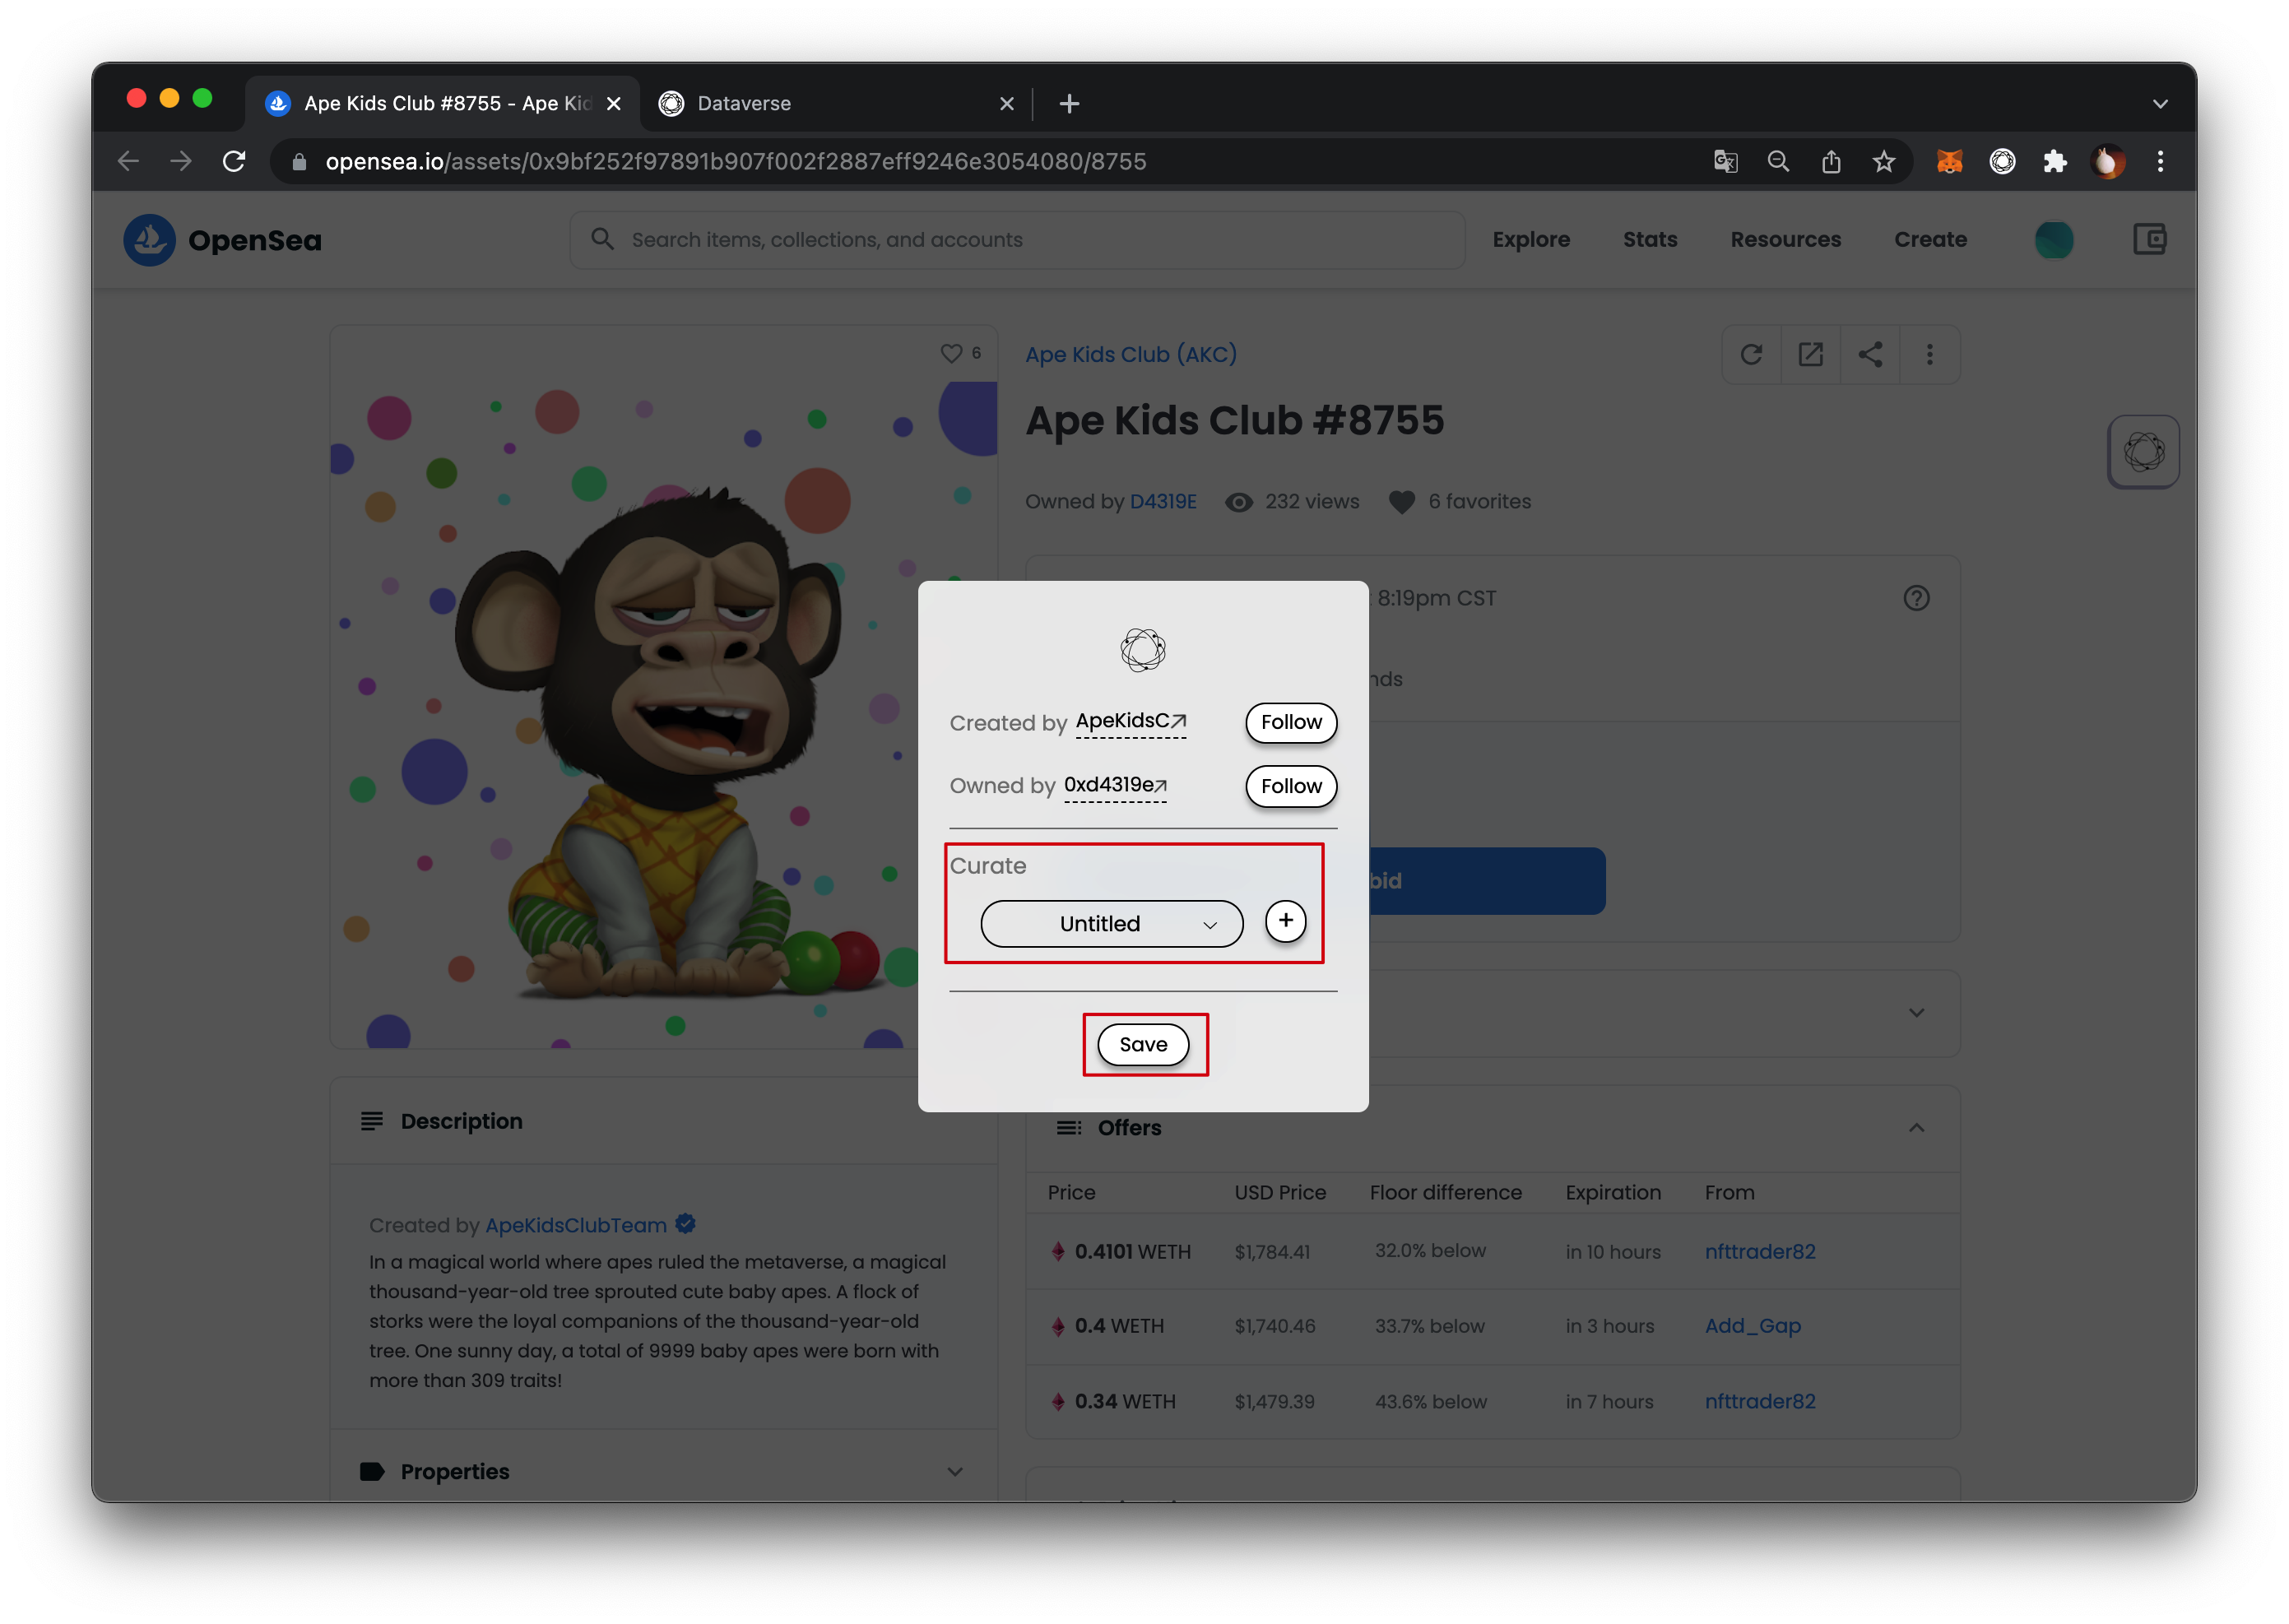Select the Ape Kids Club #8755 tab
The height and width of the screenshot is (1624, 2289).
point(442,104)
